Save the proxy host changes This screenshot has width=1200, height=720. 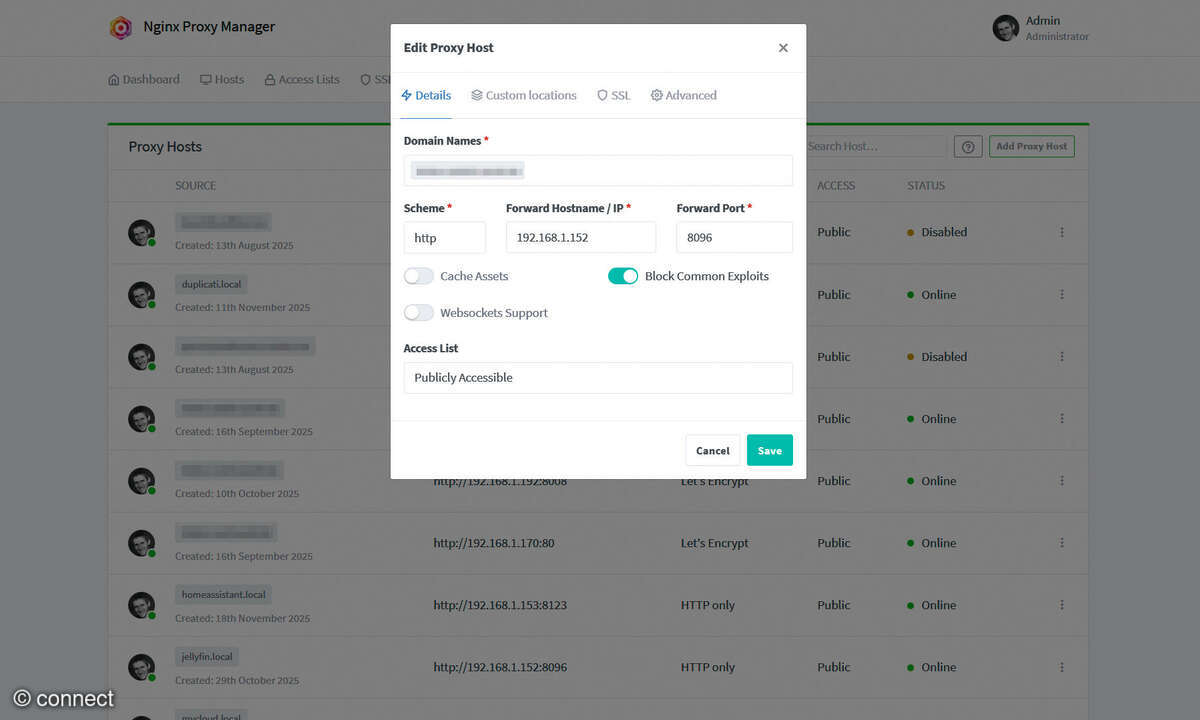pos(769,450)
